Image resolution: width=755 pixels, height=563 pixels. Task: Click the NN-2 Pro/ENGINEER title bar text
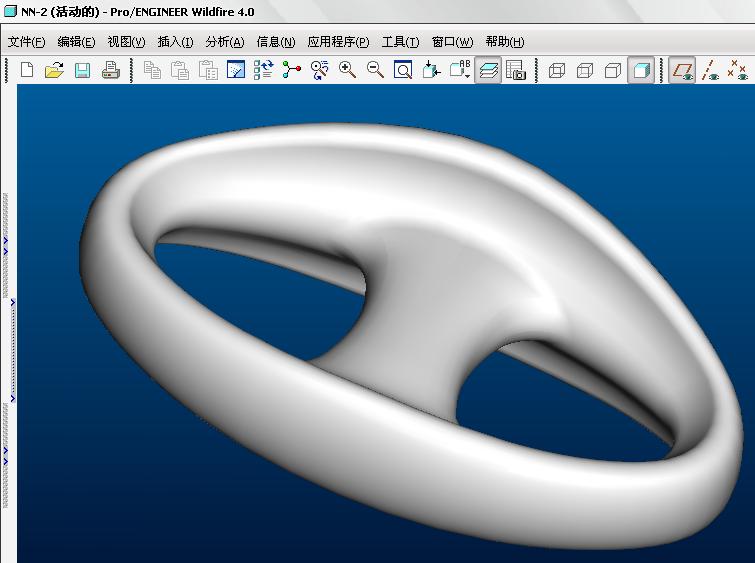(138, 12)
